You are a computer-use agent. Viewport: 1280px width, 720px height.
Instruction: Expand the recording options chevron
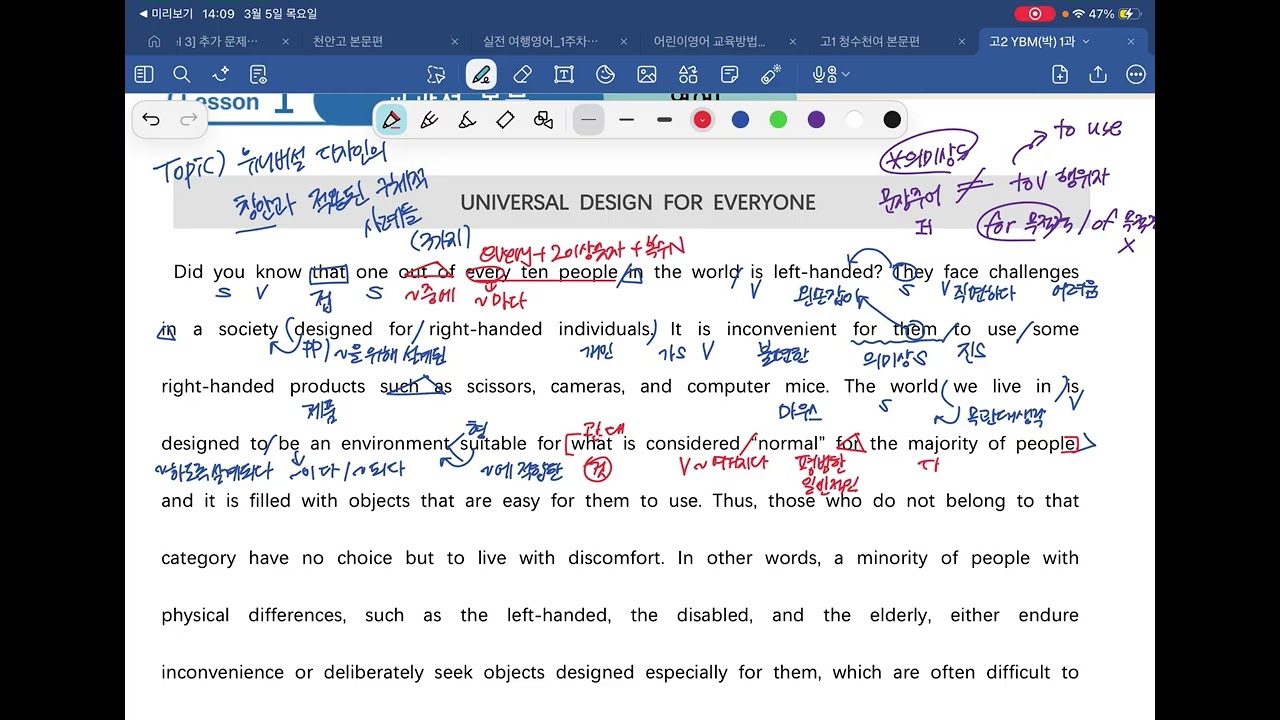pyautogui.click(x=846, y=74)
